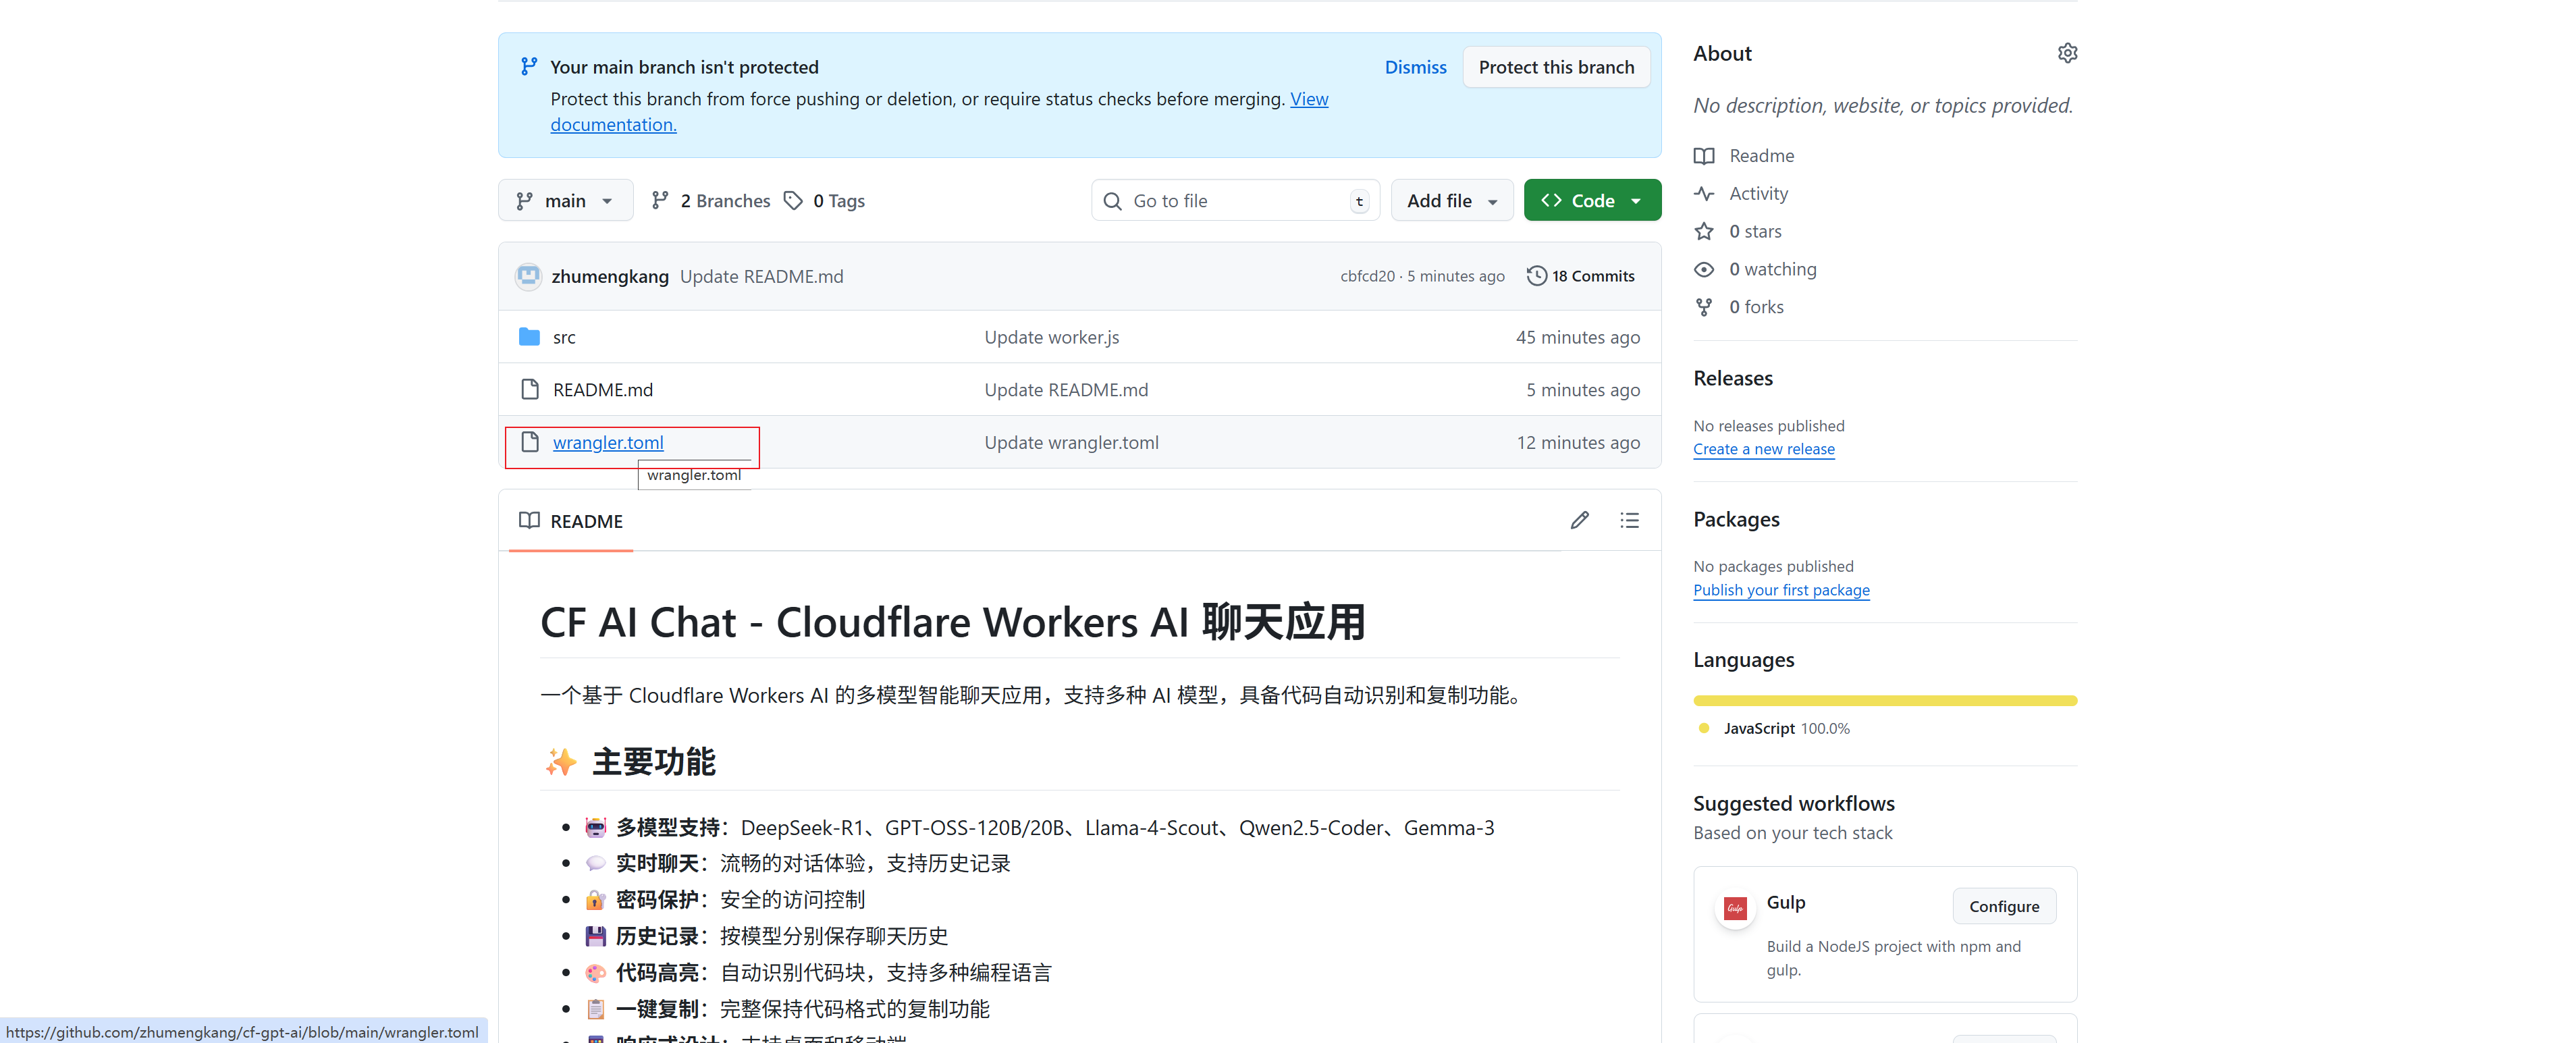This screenshot has height=1043, width=2576.
Task: Open the src folder
Action: [564, 338]
